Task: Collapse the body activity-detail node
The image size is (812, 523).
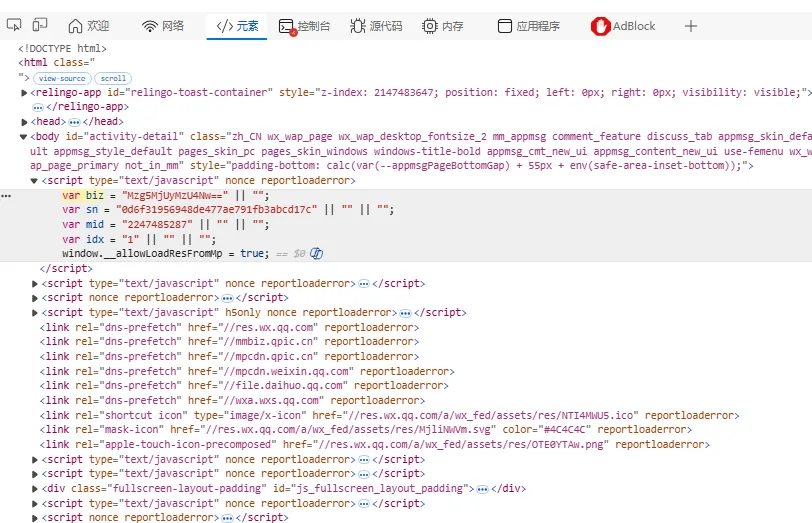Action: click(x=23, y=137)
